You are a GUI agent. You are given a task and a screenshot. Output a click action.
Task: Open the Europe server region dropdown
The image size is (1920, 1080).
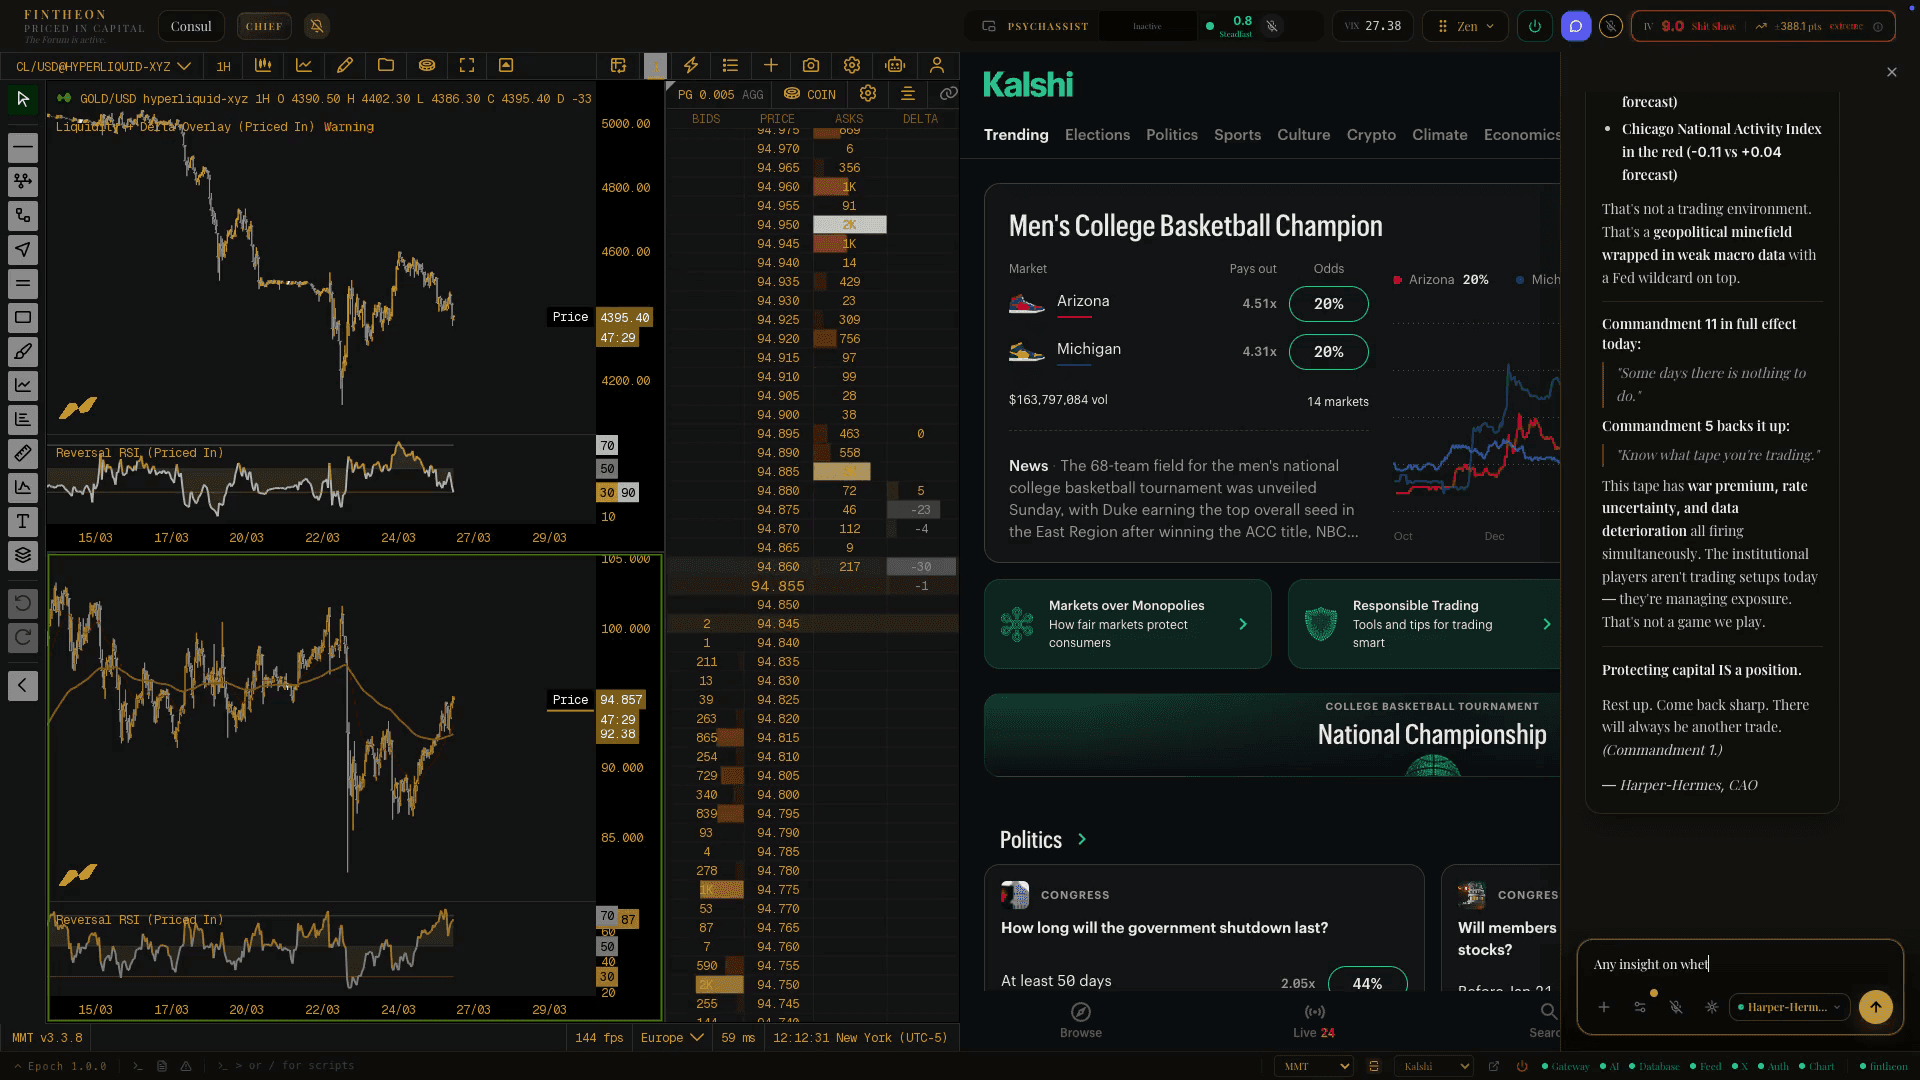(x=672, y=1038)
